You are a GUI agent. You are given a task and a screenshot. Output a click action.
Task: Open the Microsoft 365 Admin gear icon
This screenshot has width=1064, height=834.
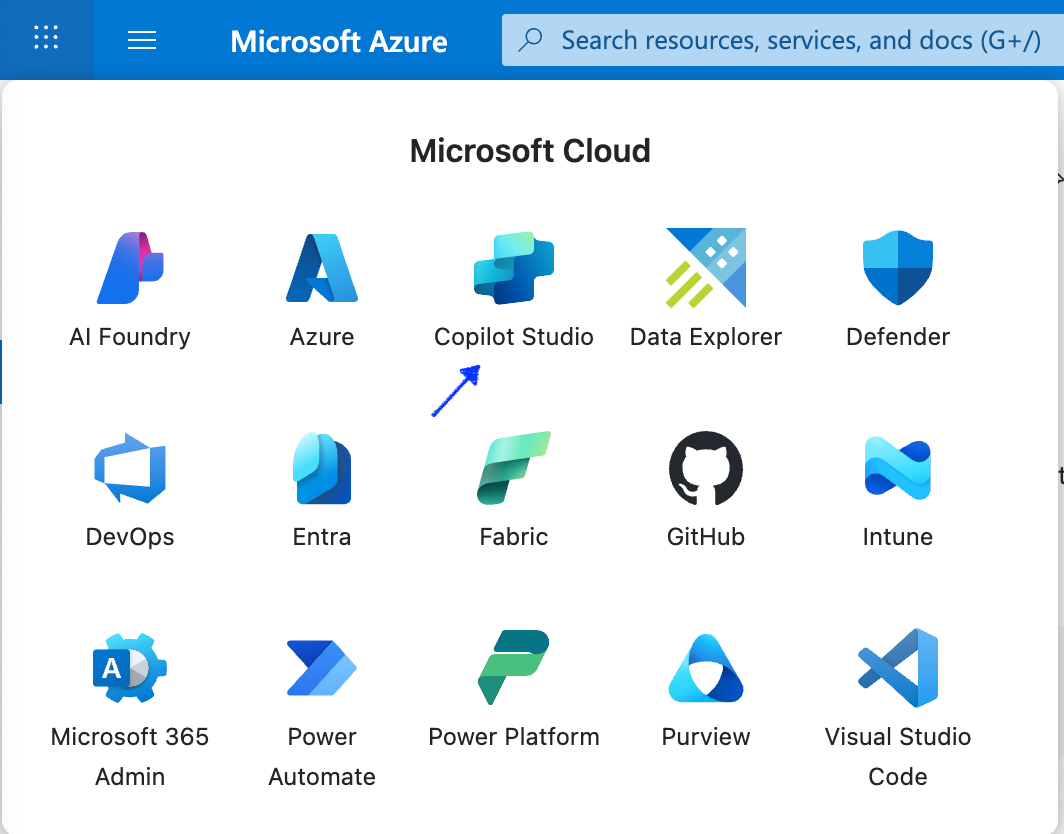tap(130, 668)
